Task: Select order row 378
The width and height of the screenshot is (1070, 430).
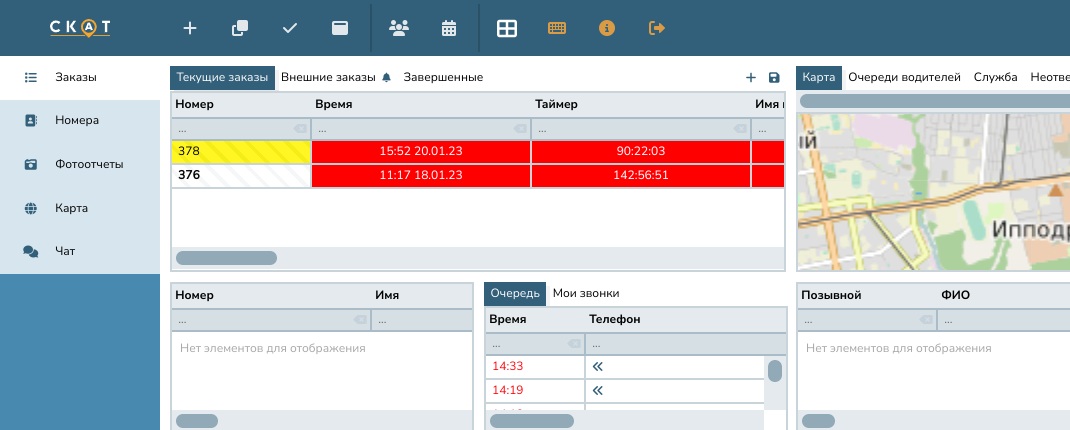Action: (x=240, y=151)
